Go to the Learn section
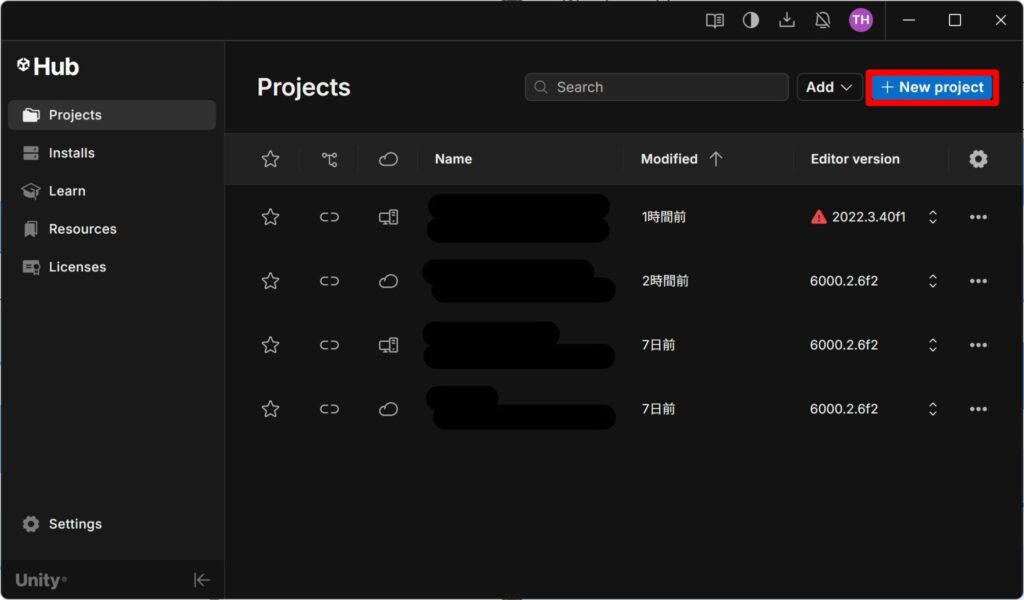The width and height of the screenshot is (1024, 600). point(67,191)
